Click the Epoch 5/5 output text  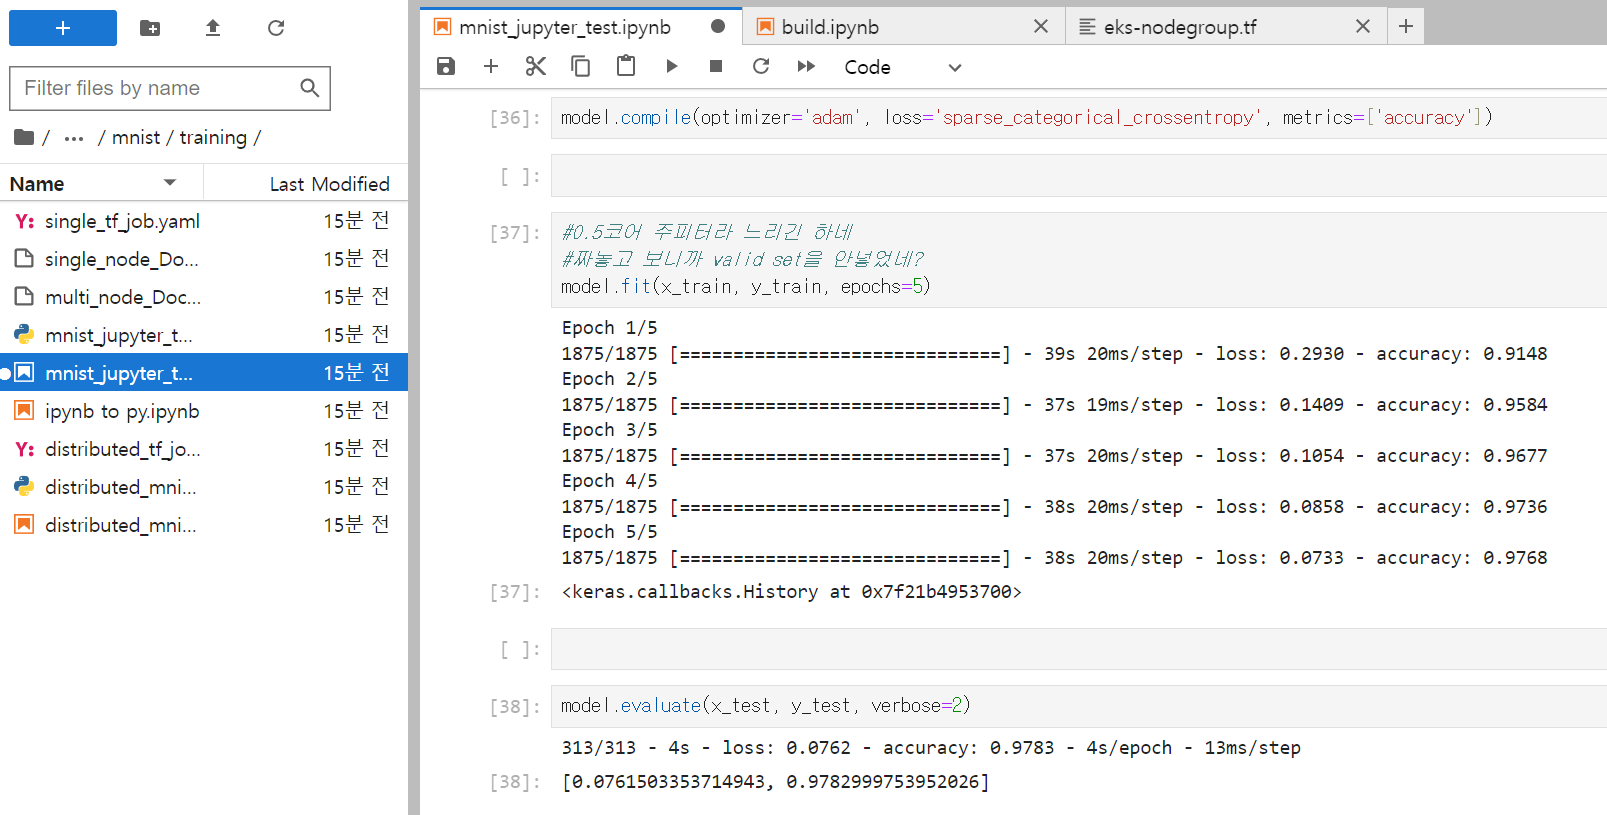click(609, 532)
